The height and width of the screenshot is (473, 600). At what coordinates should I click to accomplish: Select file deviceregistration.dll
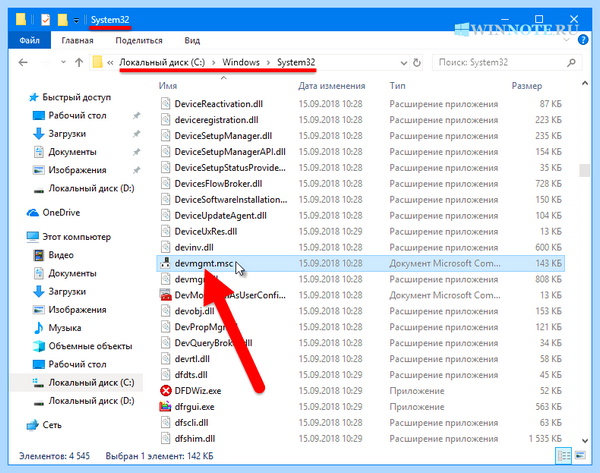tap(216, 120)
